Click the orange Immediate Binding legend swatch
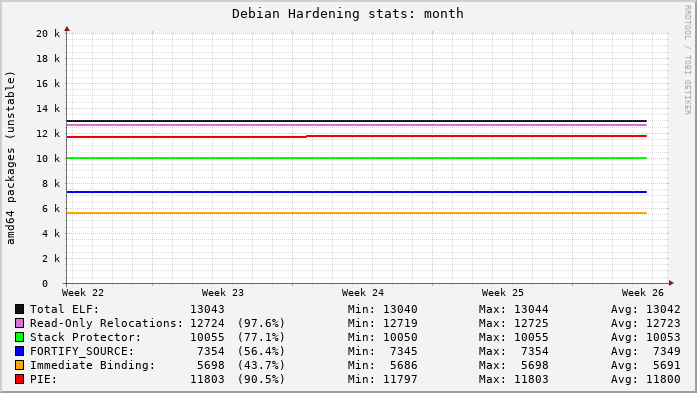697x393 pixels. click(x=20, y=365)
